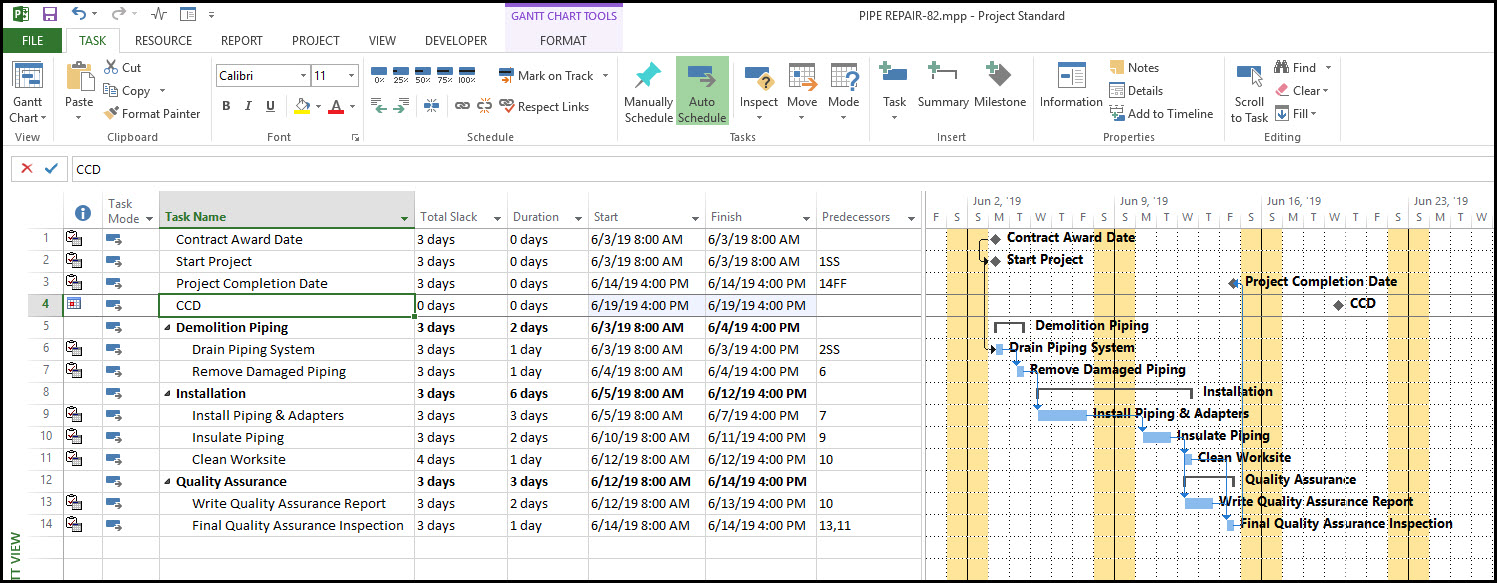Click Add to Timeline button
This screenshot has width=1497, height=583.
pos(1160,114)
